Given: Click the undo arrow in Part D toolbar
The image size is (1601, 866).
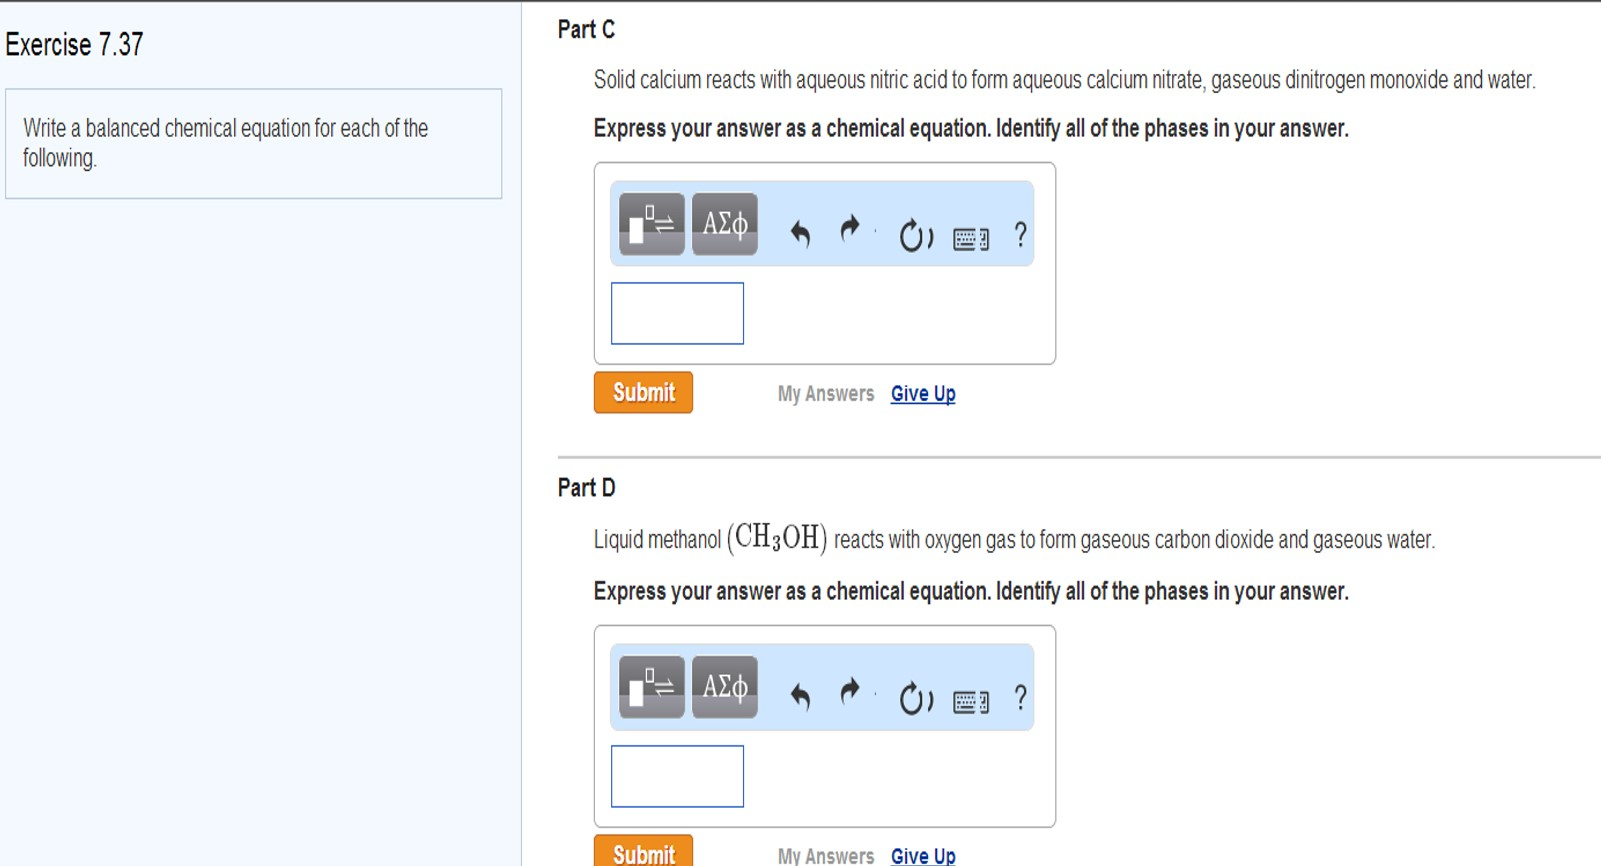Looking at the screenshot, I should click(x=800, y=692).
